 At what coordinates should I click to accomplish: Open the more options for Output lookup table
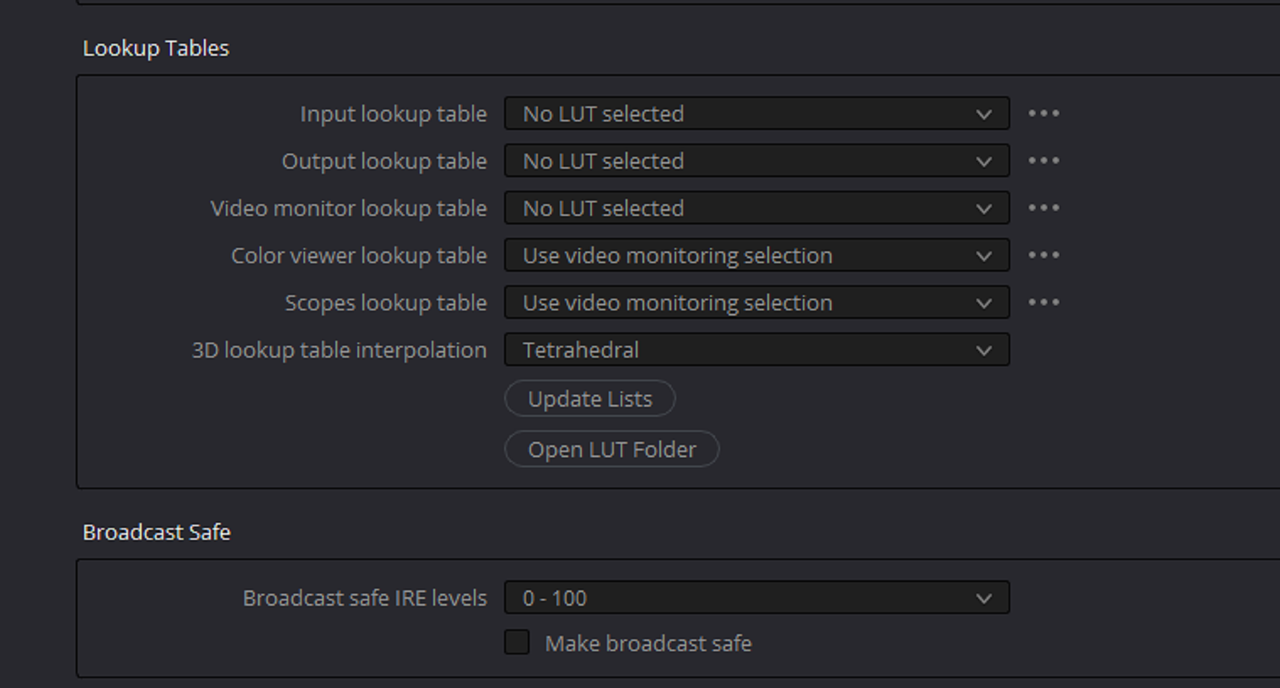pyautogui.click(x=1043, y=161)
